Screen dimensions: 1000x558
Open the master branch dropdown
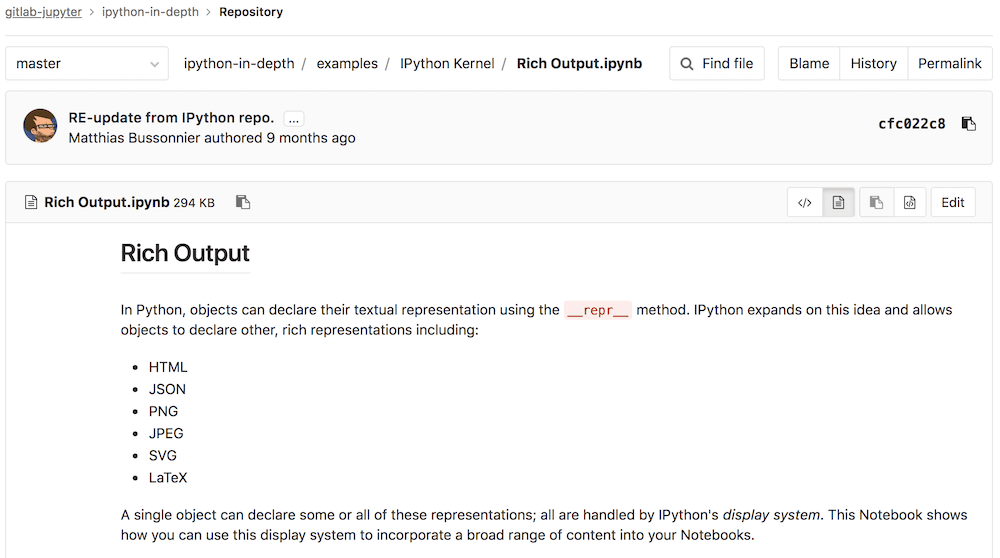[87, 63]
